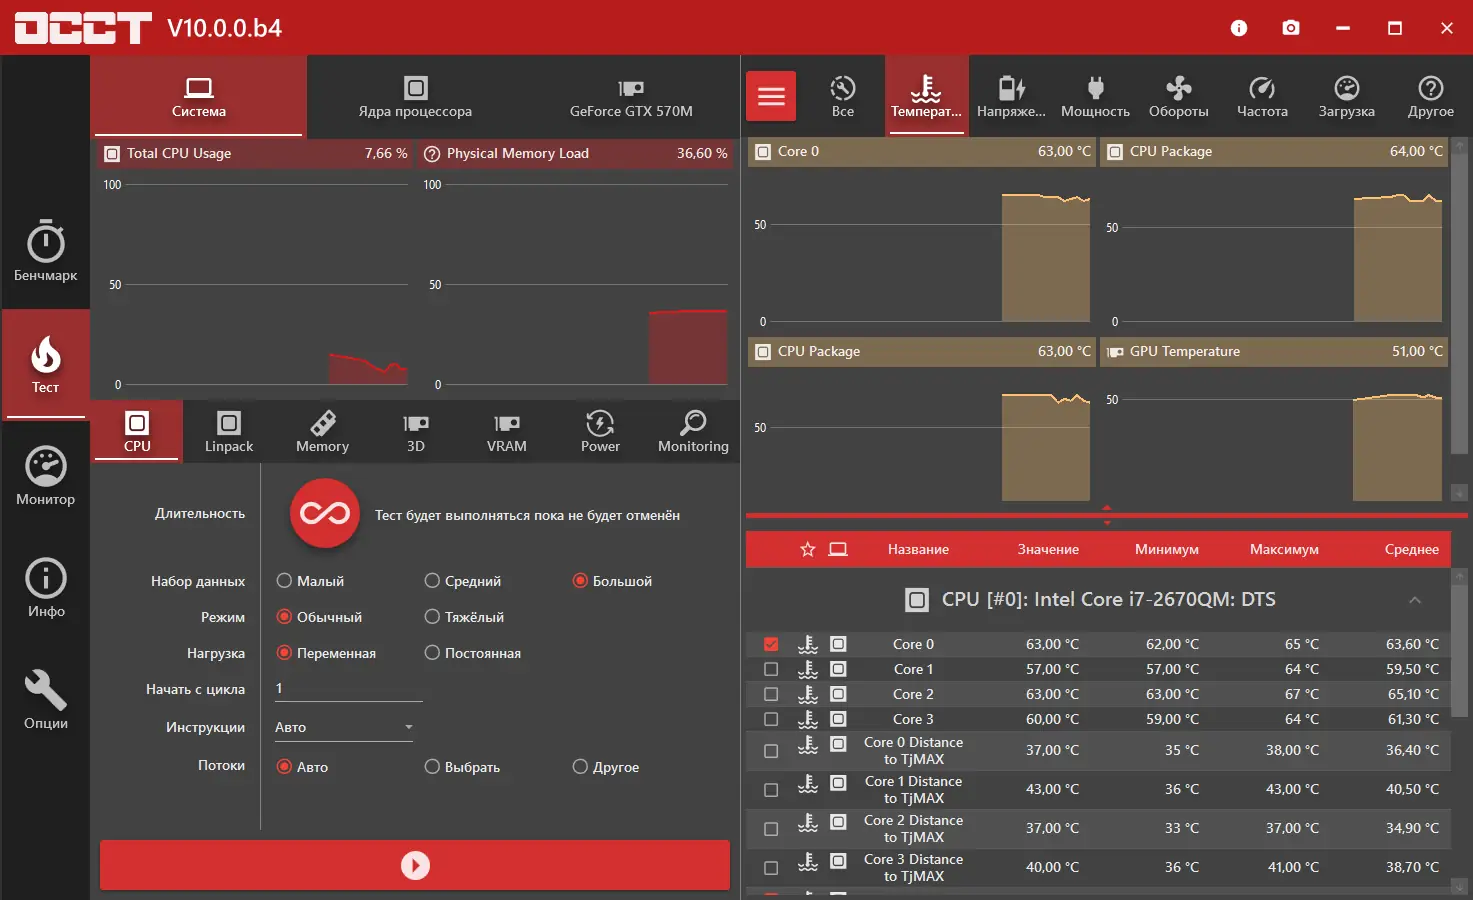Viewport: 1473px width, 900px height.
Task: Click the favorites star column header
Action: pos(808,549)
